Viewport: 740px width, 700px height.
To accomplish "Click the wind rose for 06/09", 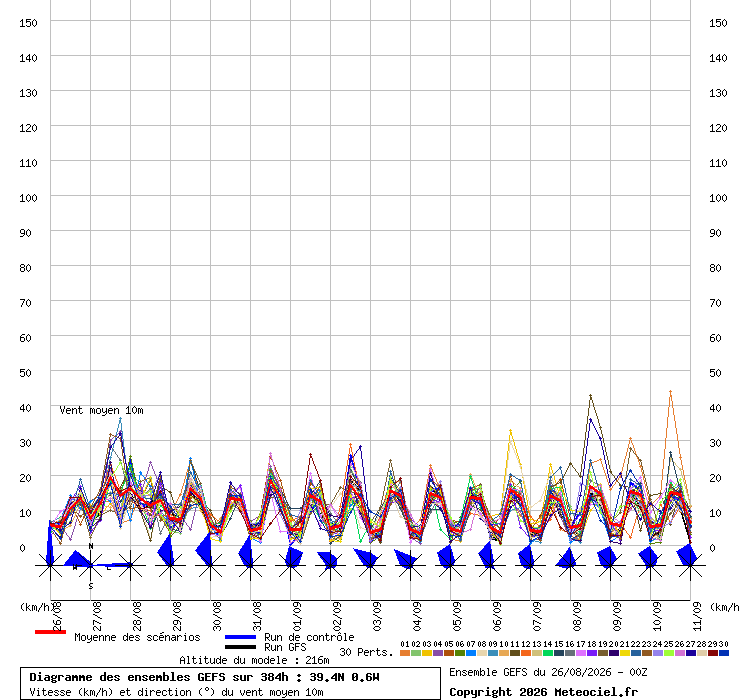I will [x=490, y=565].
